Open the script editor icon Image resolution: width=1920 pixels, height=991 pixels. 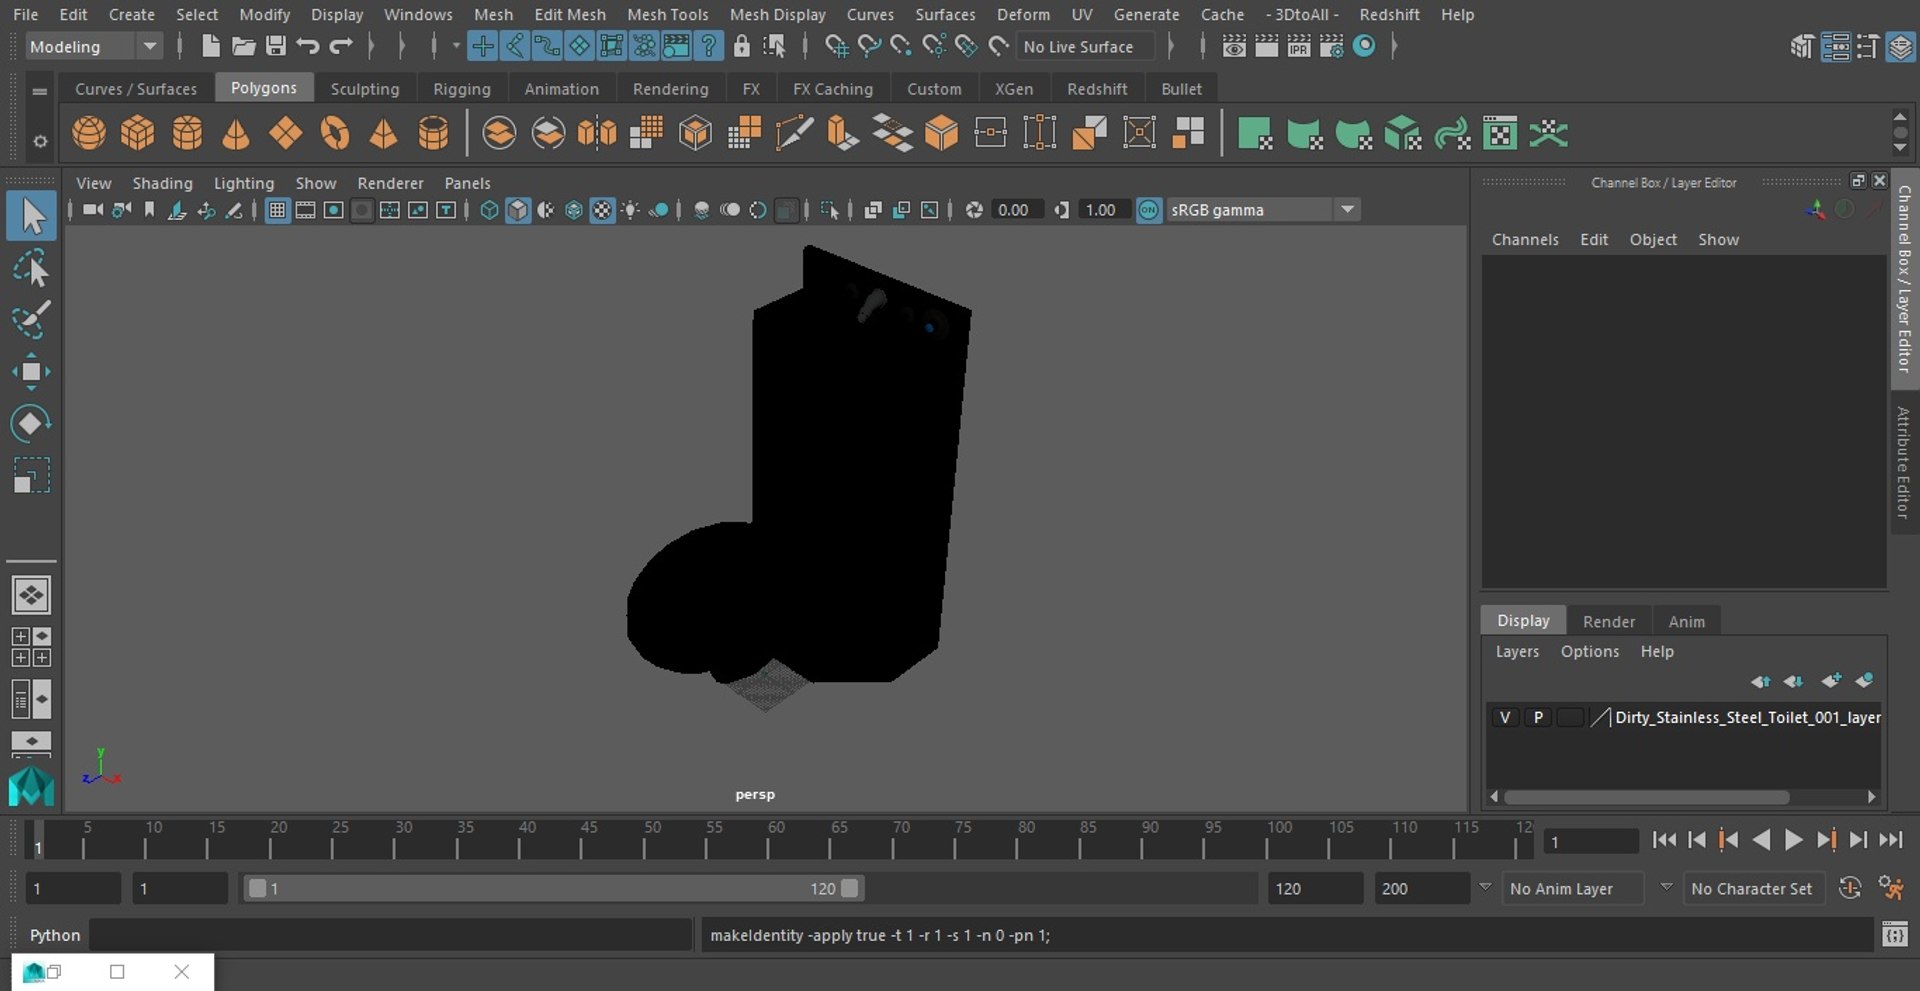click(x=1894, y=935)
